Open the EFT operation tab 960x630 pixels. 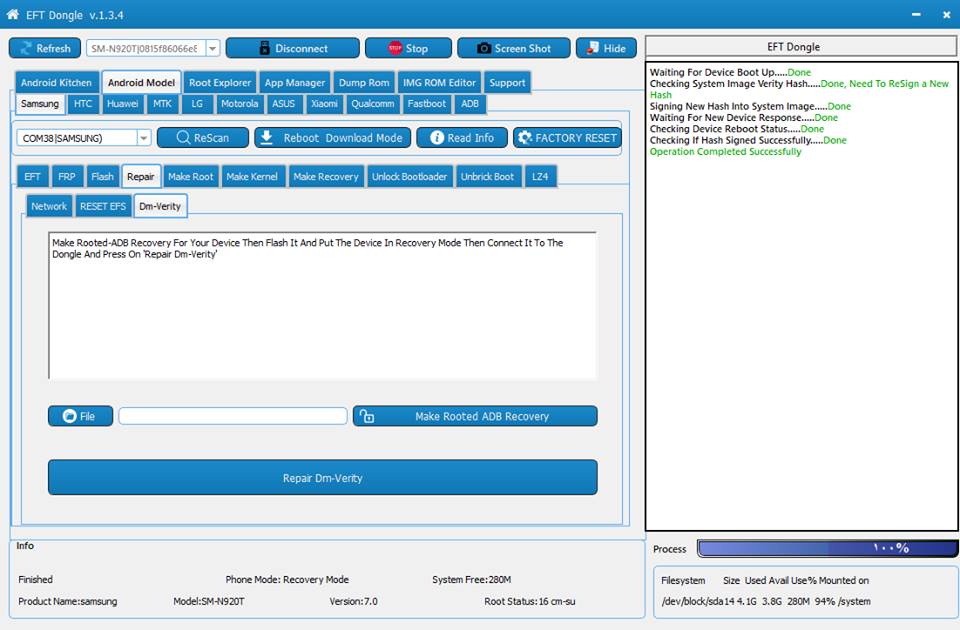[x=32, y=177]
